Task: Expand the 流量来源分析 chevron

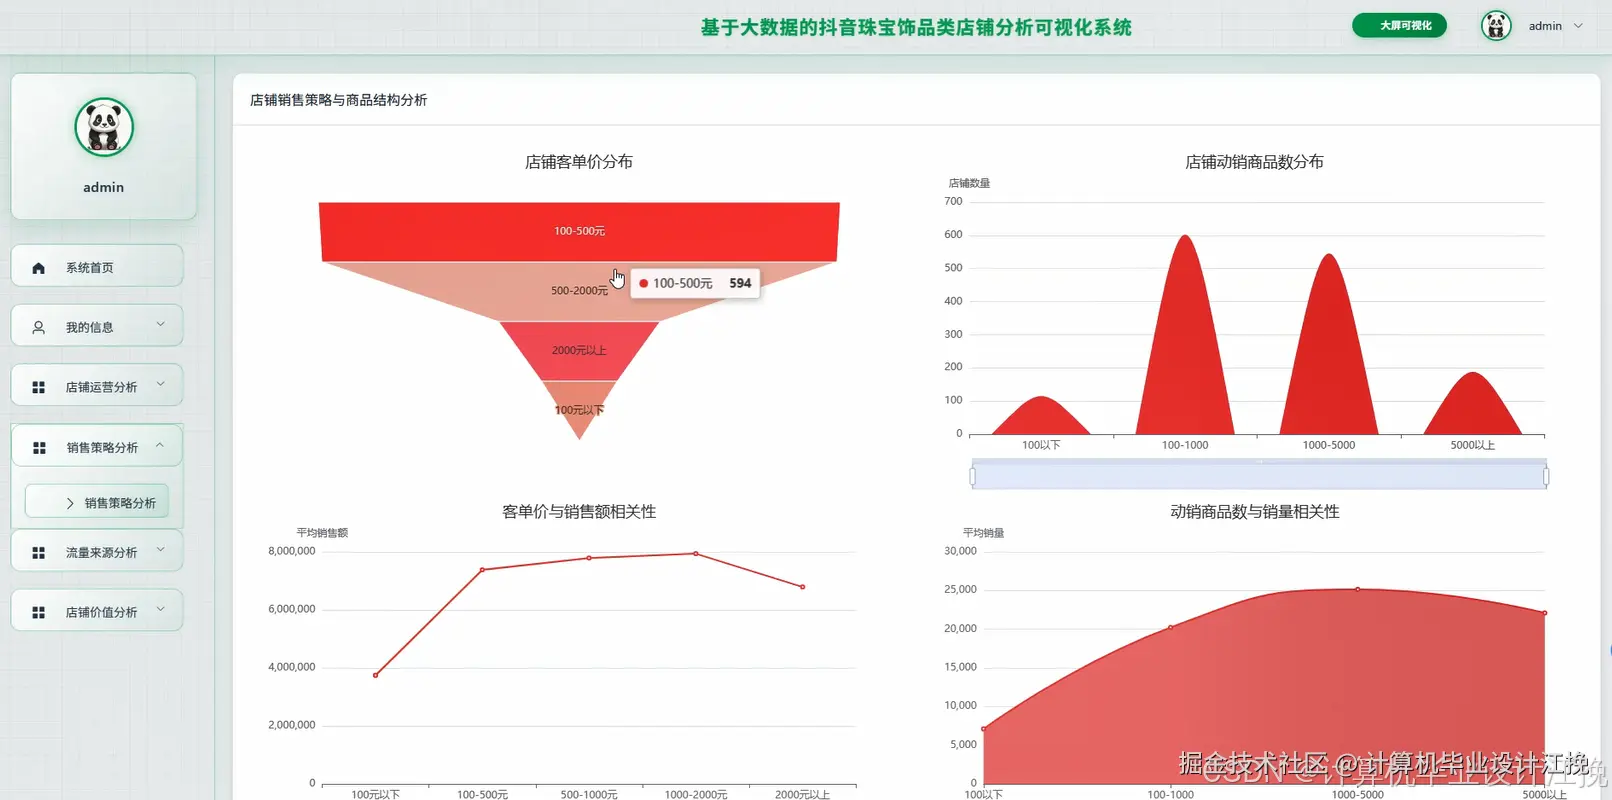Action: point(161,549)
